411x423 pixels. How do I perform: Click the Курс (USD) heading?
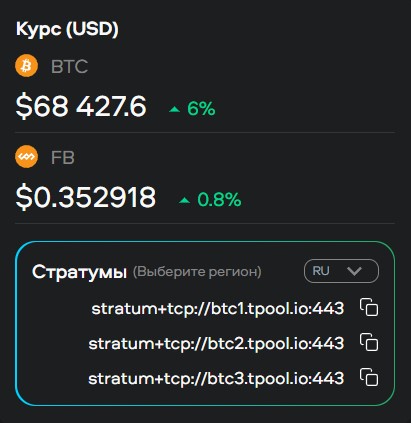67,30
